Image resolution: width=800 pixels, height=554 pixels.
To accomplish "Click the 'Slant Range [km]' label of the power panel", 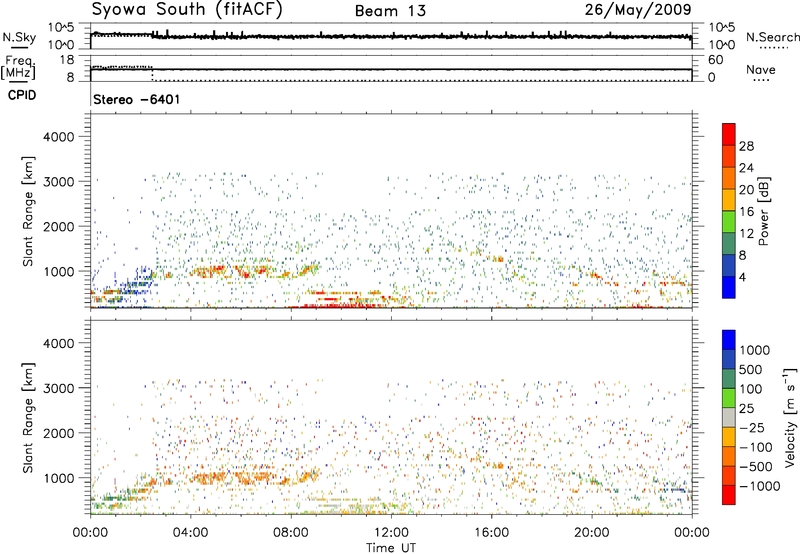I will point(28,211).
